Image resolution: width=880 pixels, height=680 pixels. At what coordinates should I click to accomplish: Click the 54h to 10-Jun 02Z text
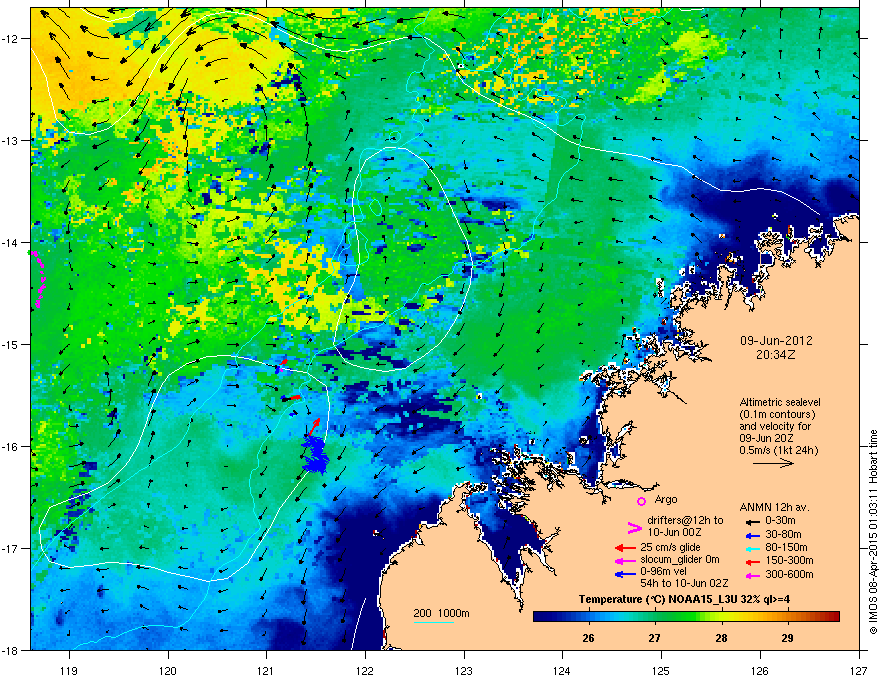(x=684, y=583)
